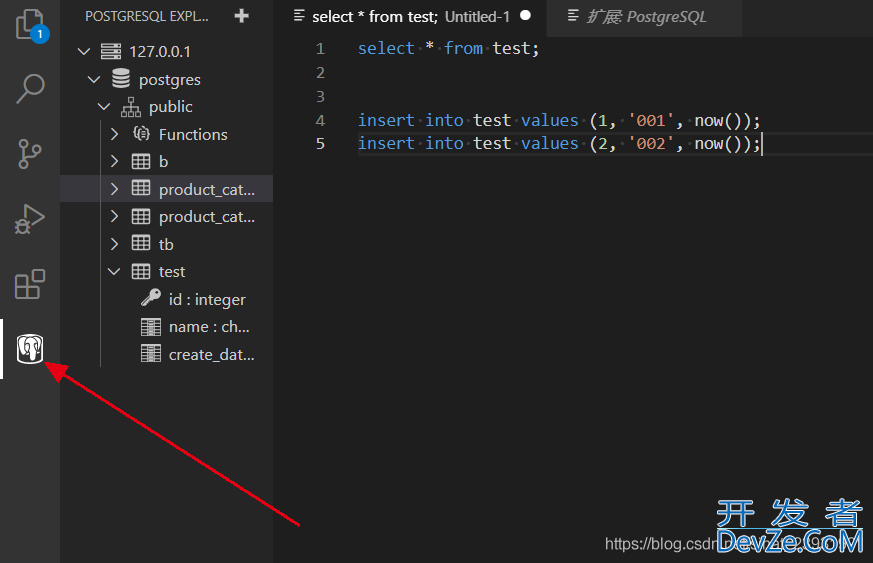The width and height of the screenshot is (873, 563).
Task: Place cursor in line 4 insert statement
Action: click(558, 120)
